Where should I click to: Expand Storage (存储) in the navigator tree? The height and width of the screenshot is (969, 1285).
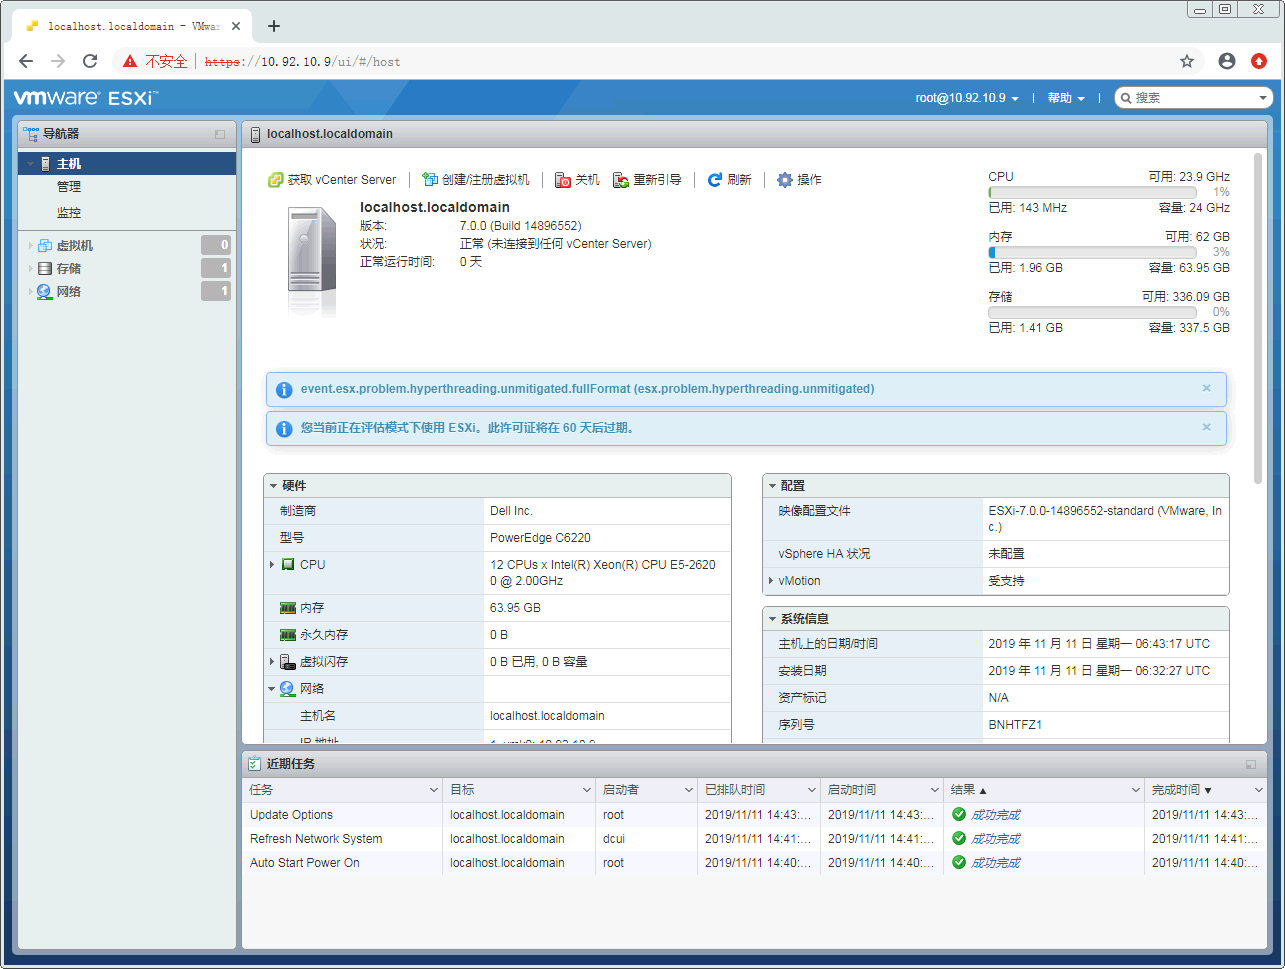click(31, 269)
